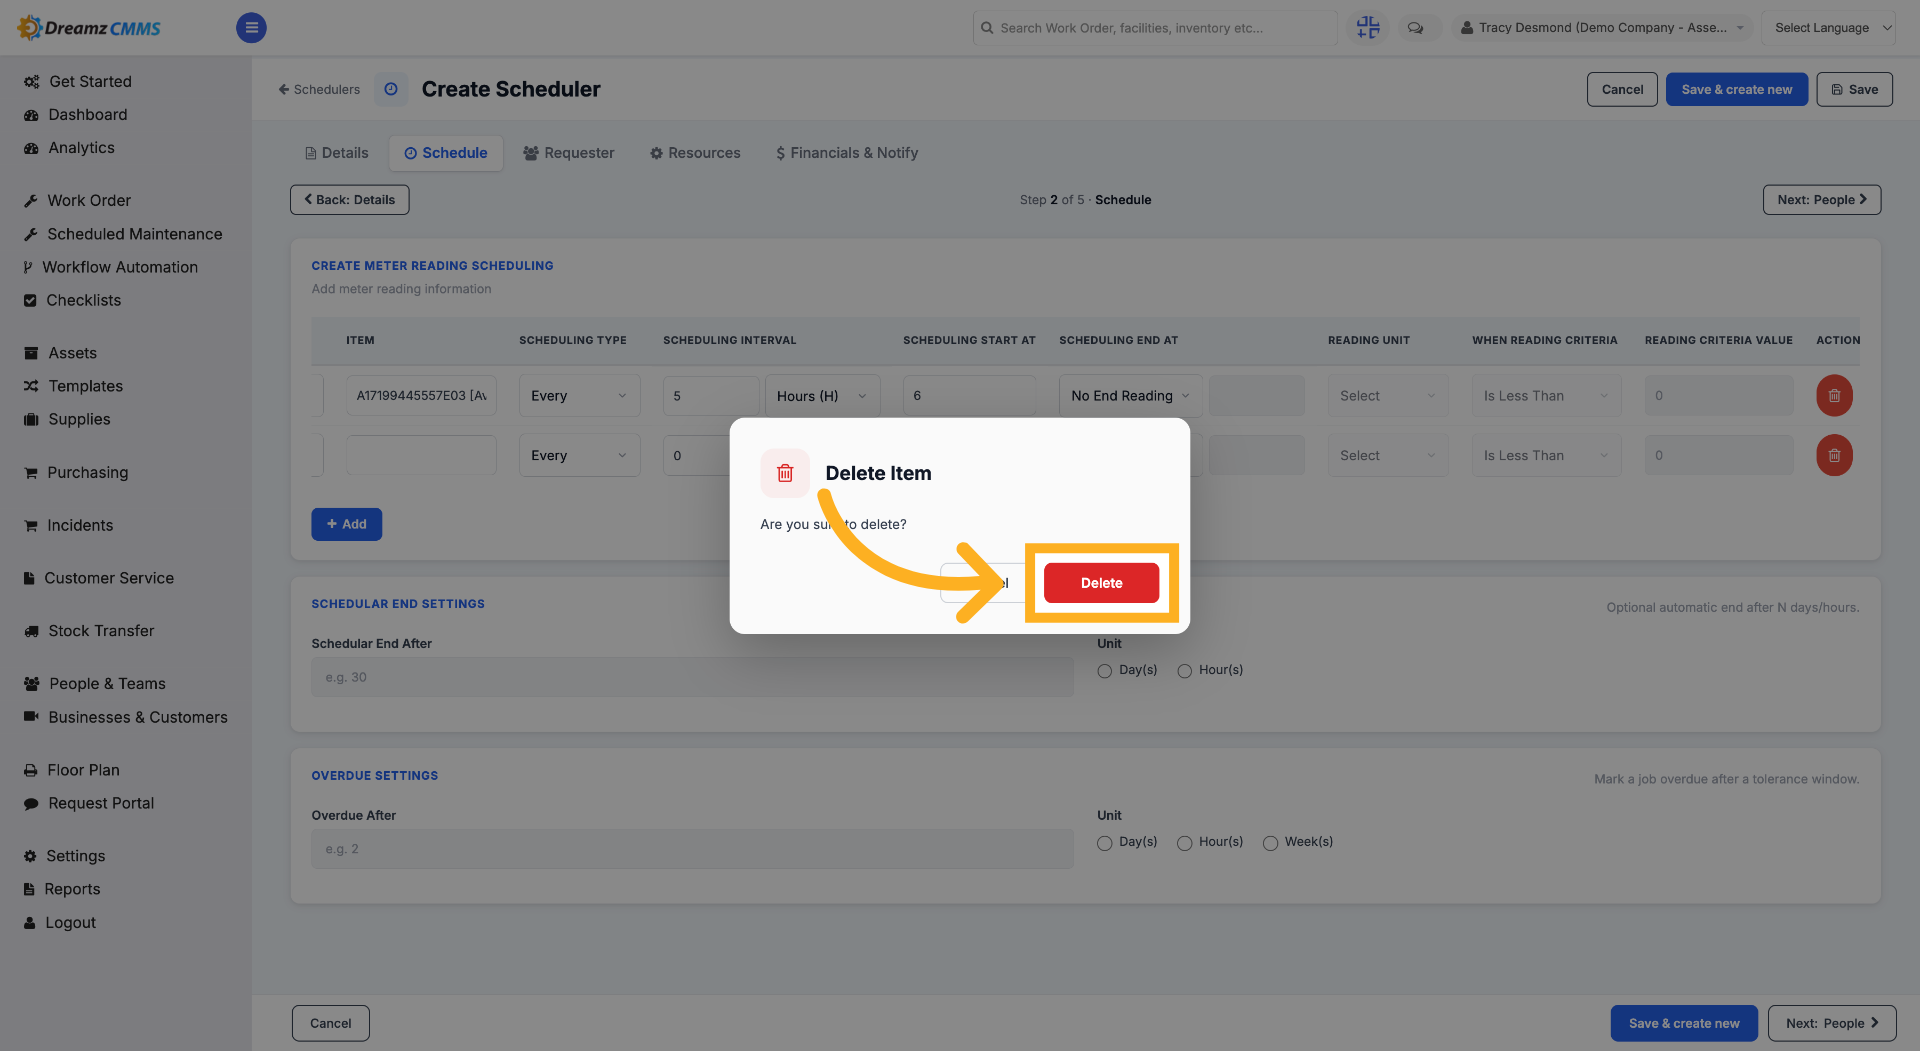Switch to Schedule tab

click(446, 153)
